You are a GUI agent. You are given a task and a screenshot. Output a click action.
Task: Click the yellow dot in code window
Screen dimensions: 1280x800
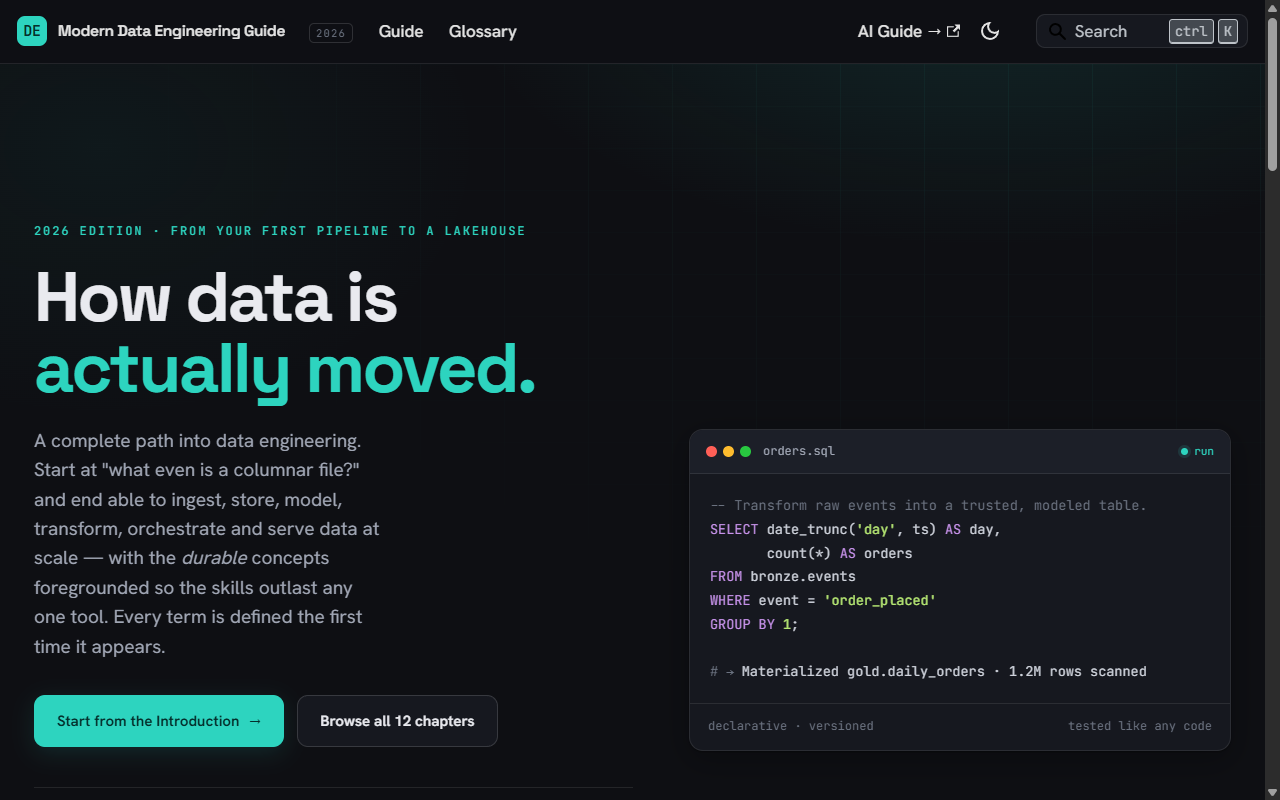click(x=729, y=452)
